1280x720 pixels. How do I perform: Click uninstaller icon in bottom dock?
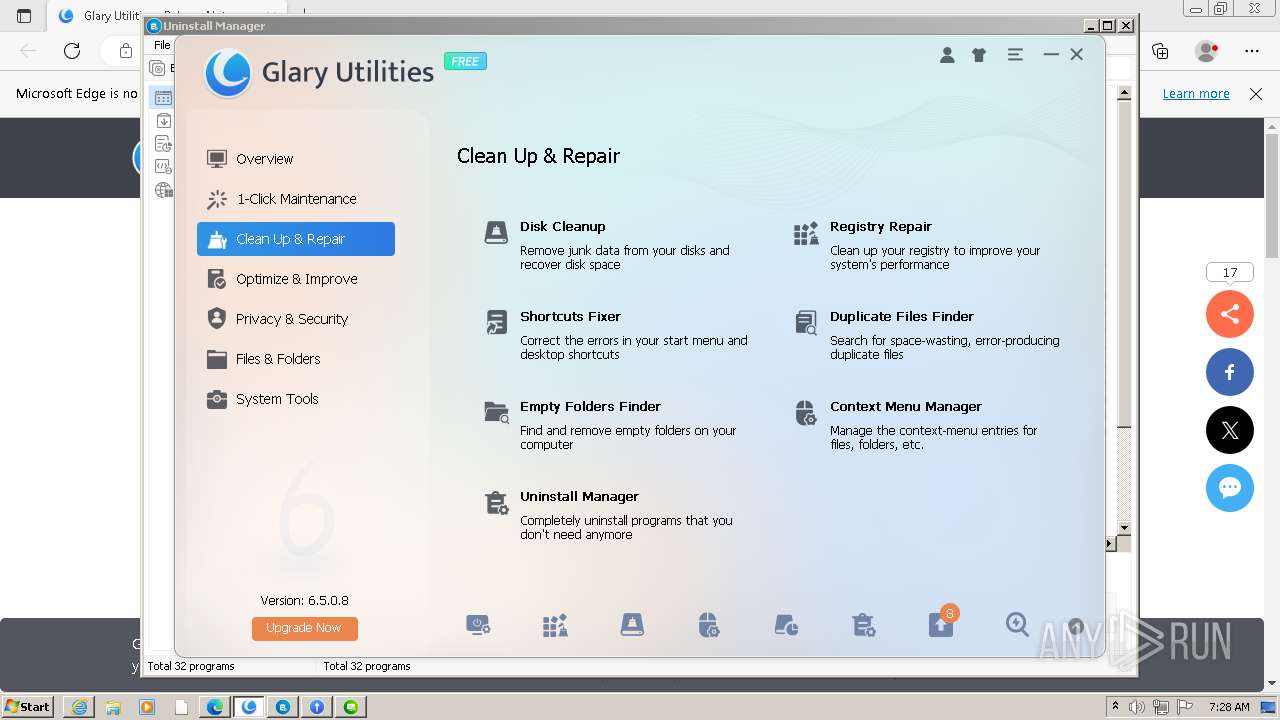pos(864,626)
